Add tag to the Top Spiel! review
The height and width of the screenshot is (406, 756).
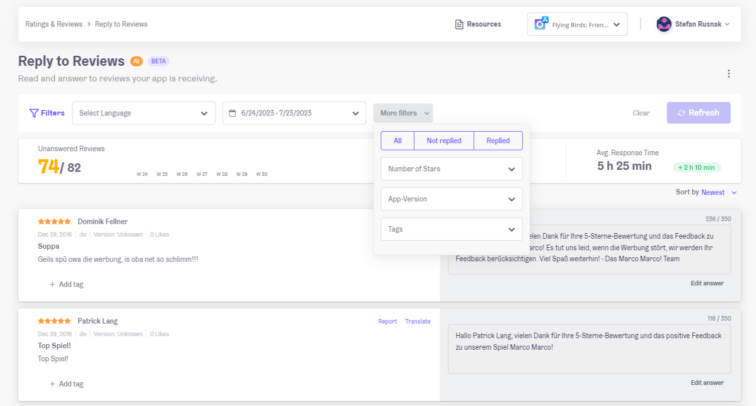click(67, 384)
